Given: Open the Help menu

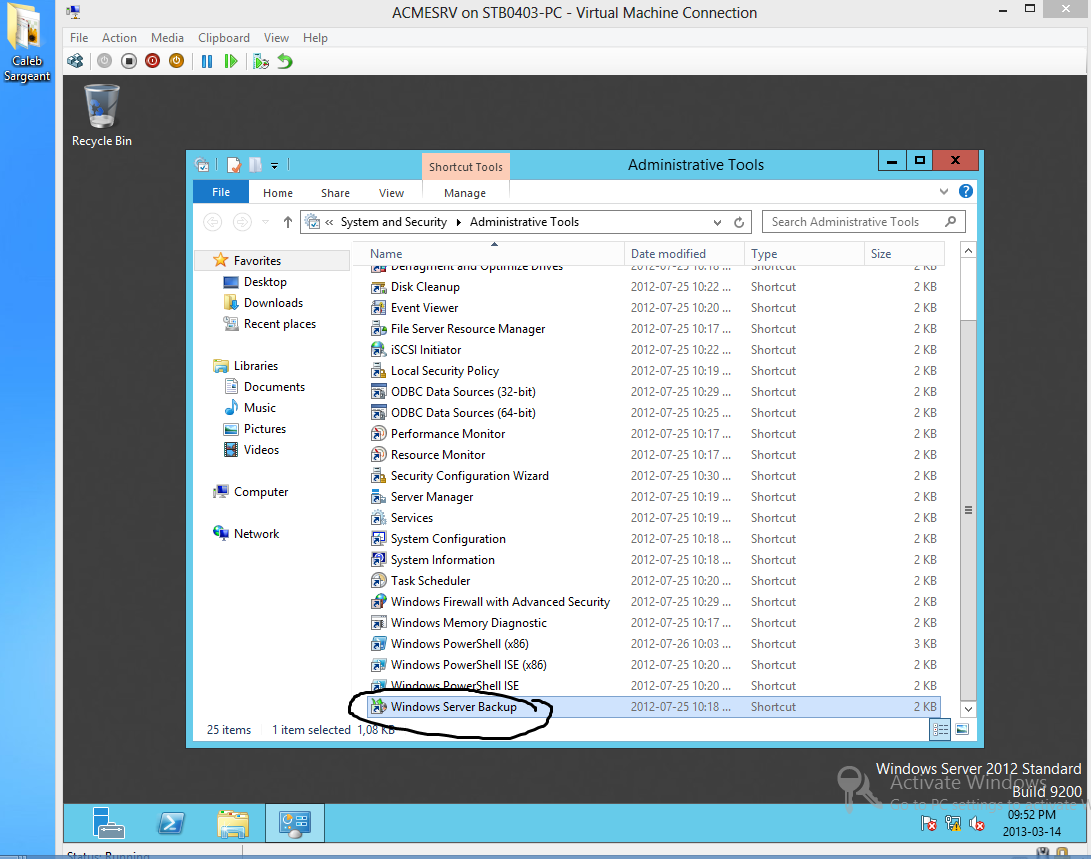Looking at the screenshot, I should click(x=315, y=38).
